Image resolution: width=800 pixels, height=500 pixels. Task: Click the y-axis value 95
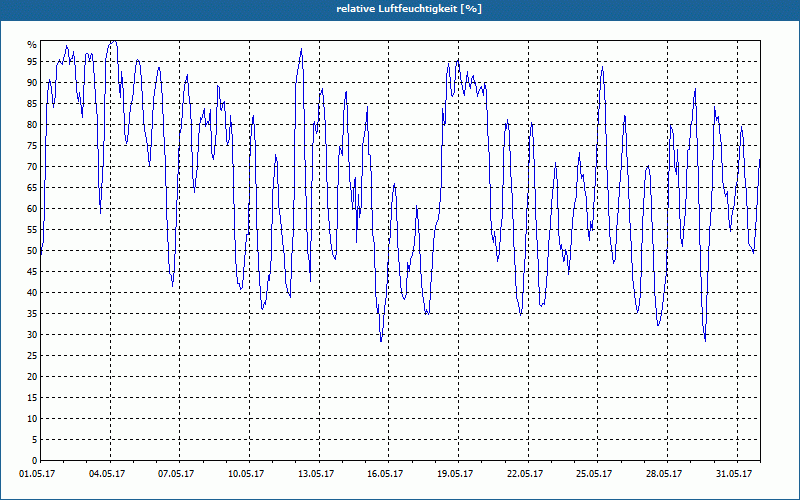tap(32, 62)
